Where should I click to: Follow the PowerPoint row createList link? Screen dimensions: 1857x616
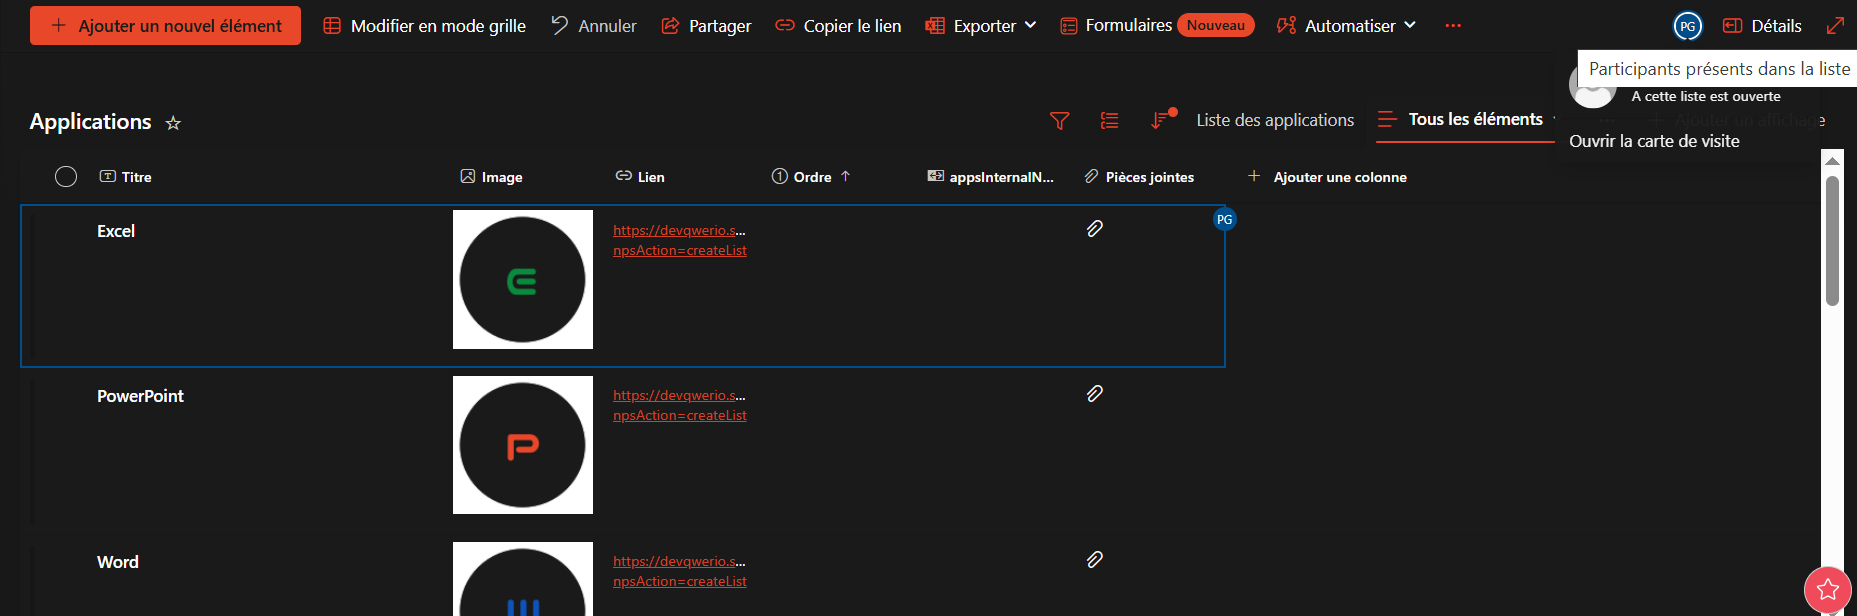pos(680,406)
